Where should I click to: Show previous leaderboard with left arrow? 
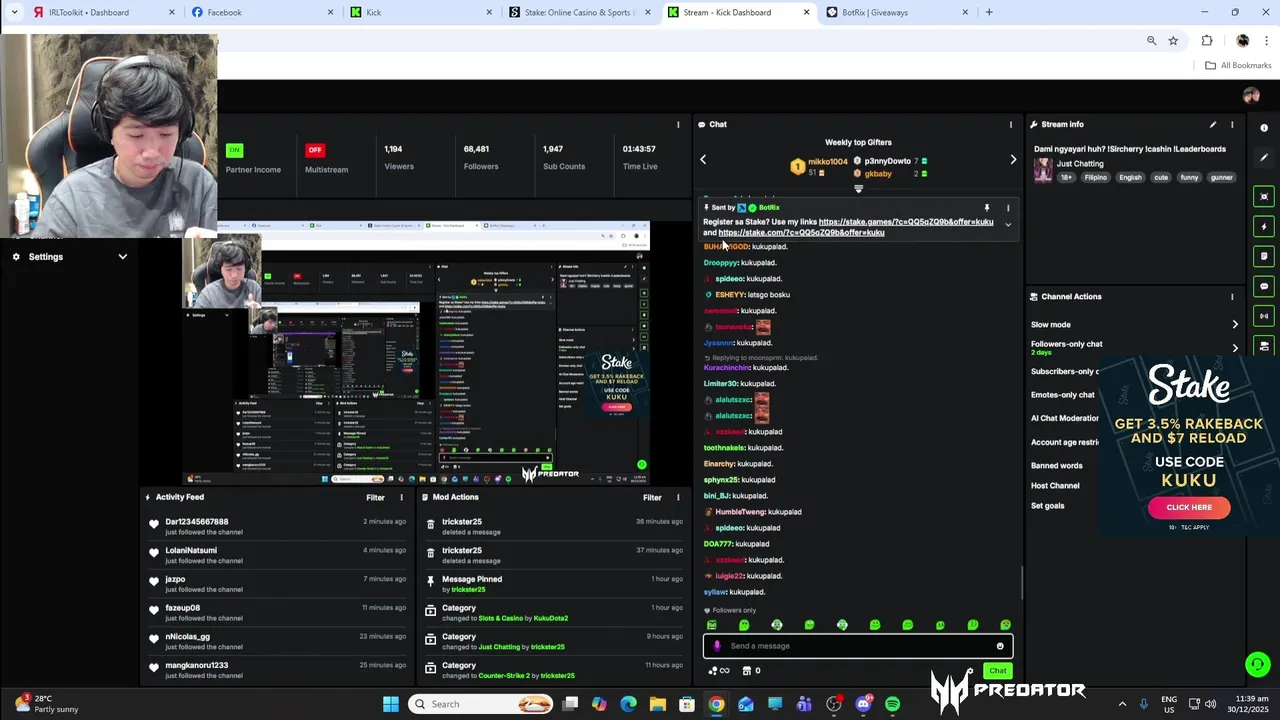703,159
